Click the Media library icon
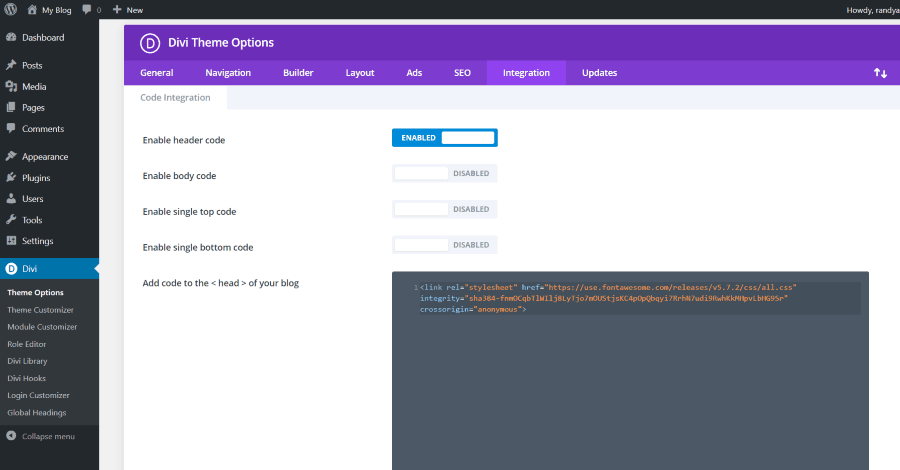The height and width of the screenshot is (470, 900). [11, 86]
